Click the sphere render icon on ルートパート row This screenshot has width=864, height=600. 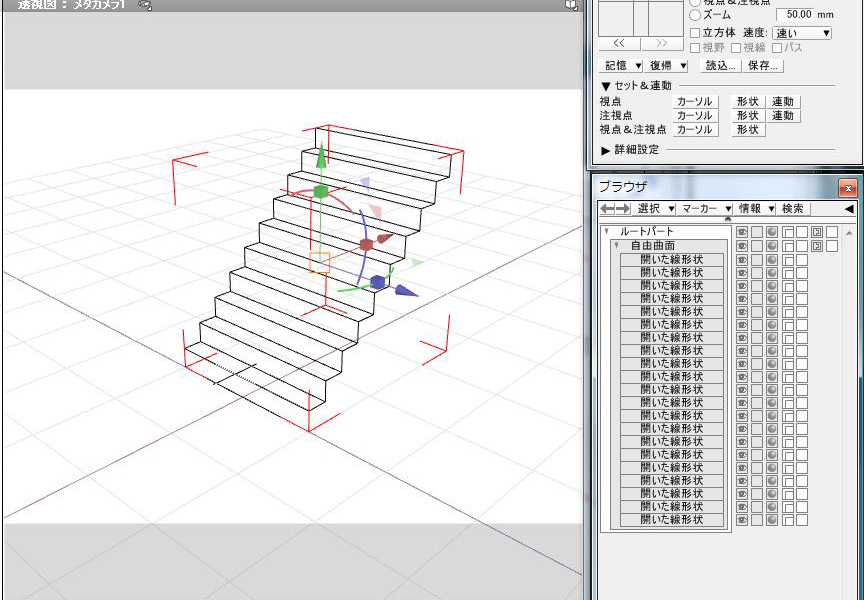(772, 232)
